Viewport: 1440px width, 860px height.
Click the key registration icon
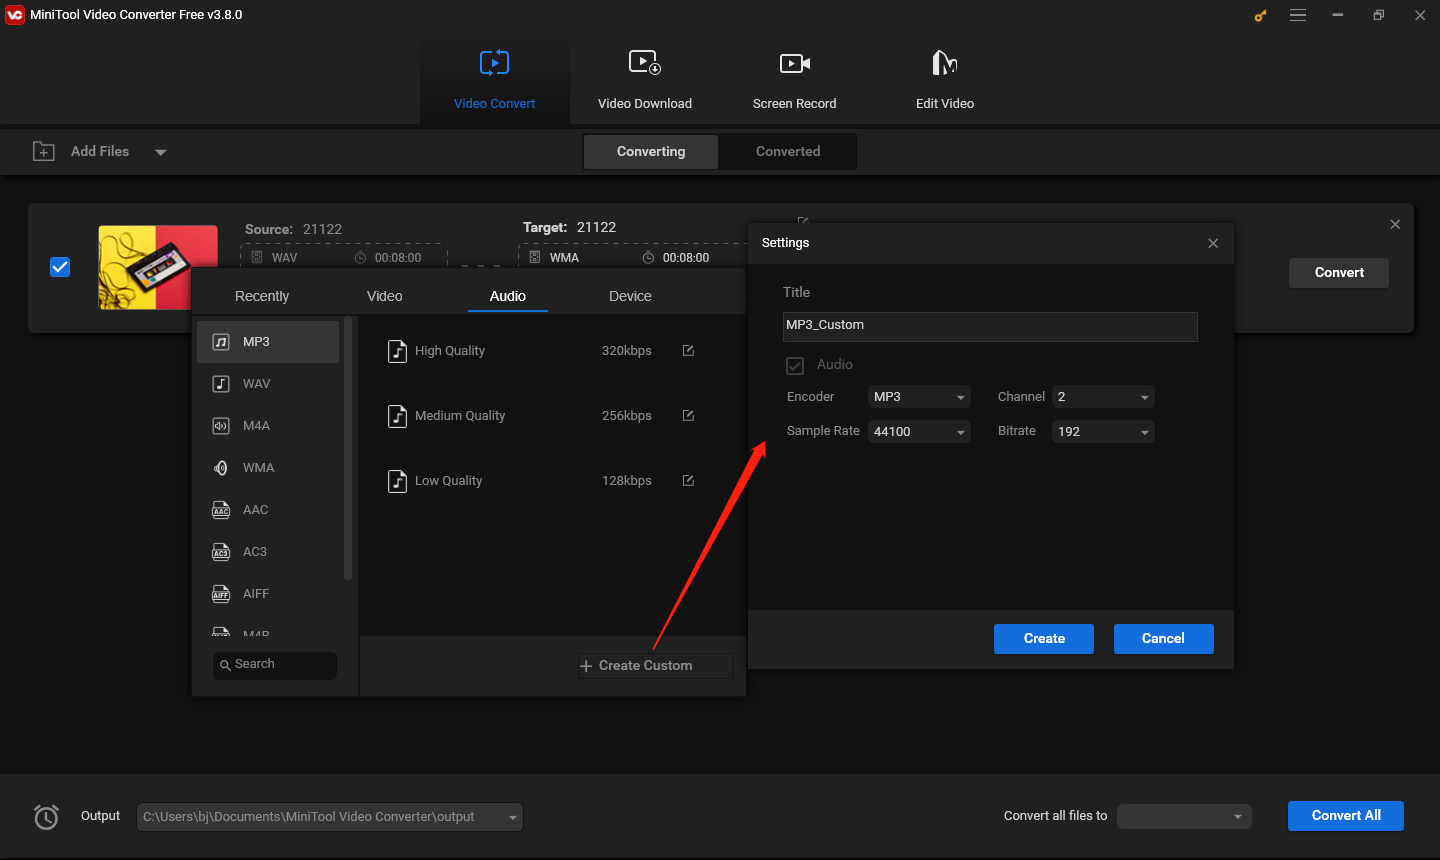1260,15
